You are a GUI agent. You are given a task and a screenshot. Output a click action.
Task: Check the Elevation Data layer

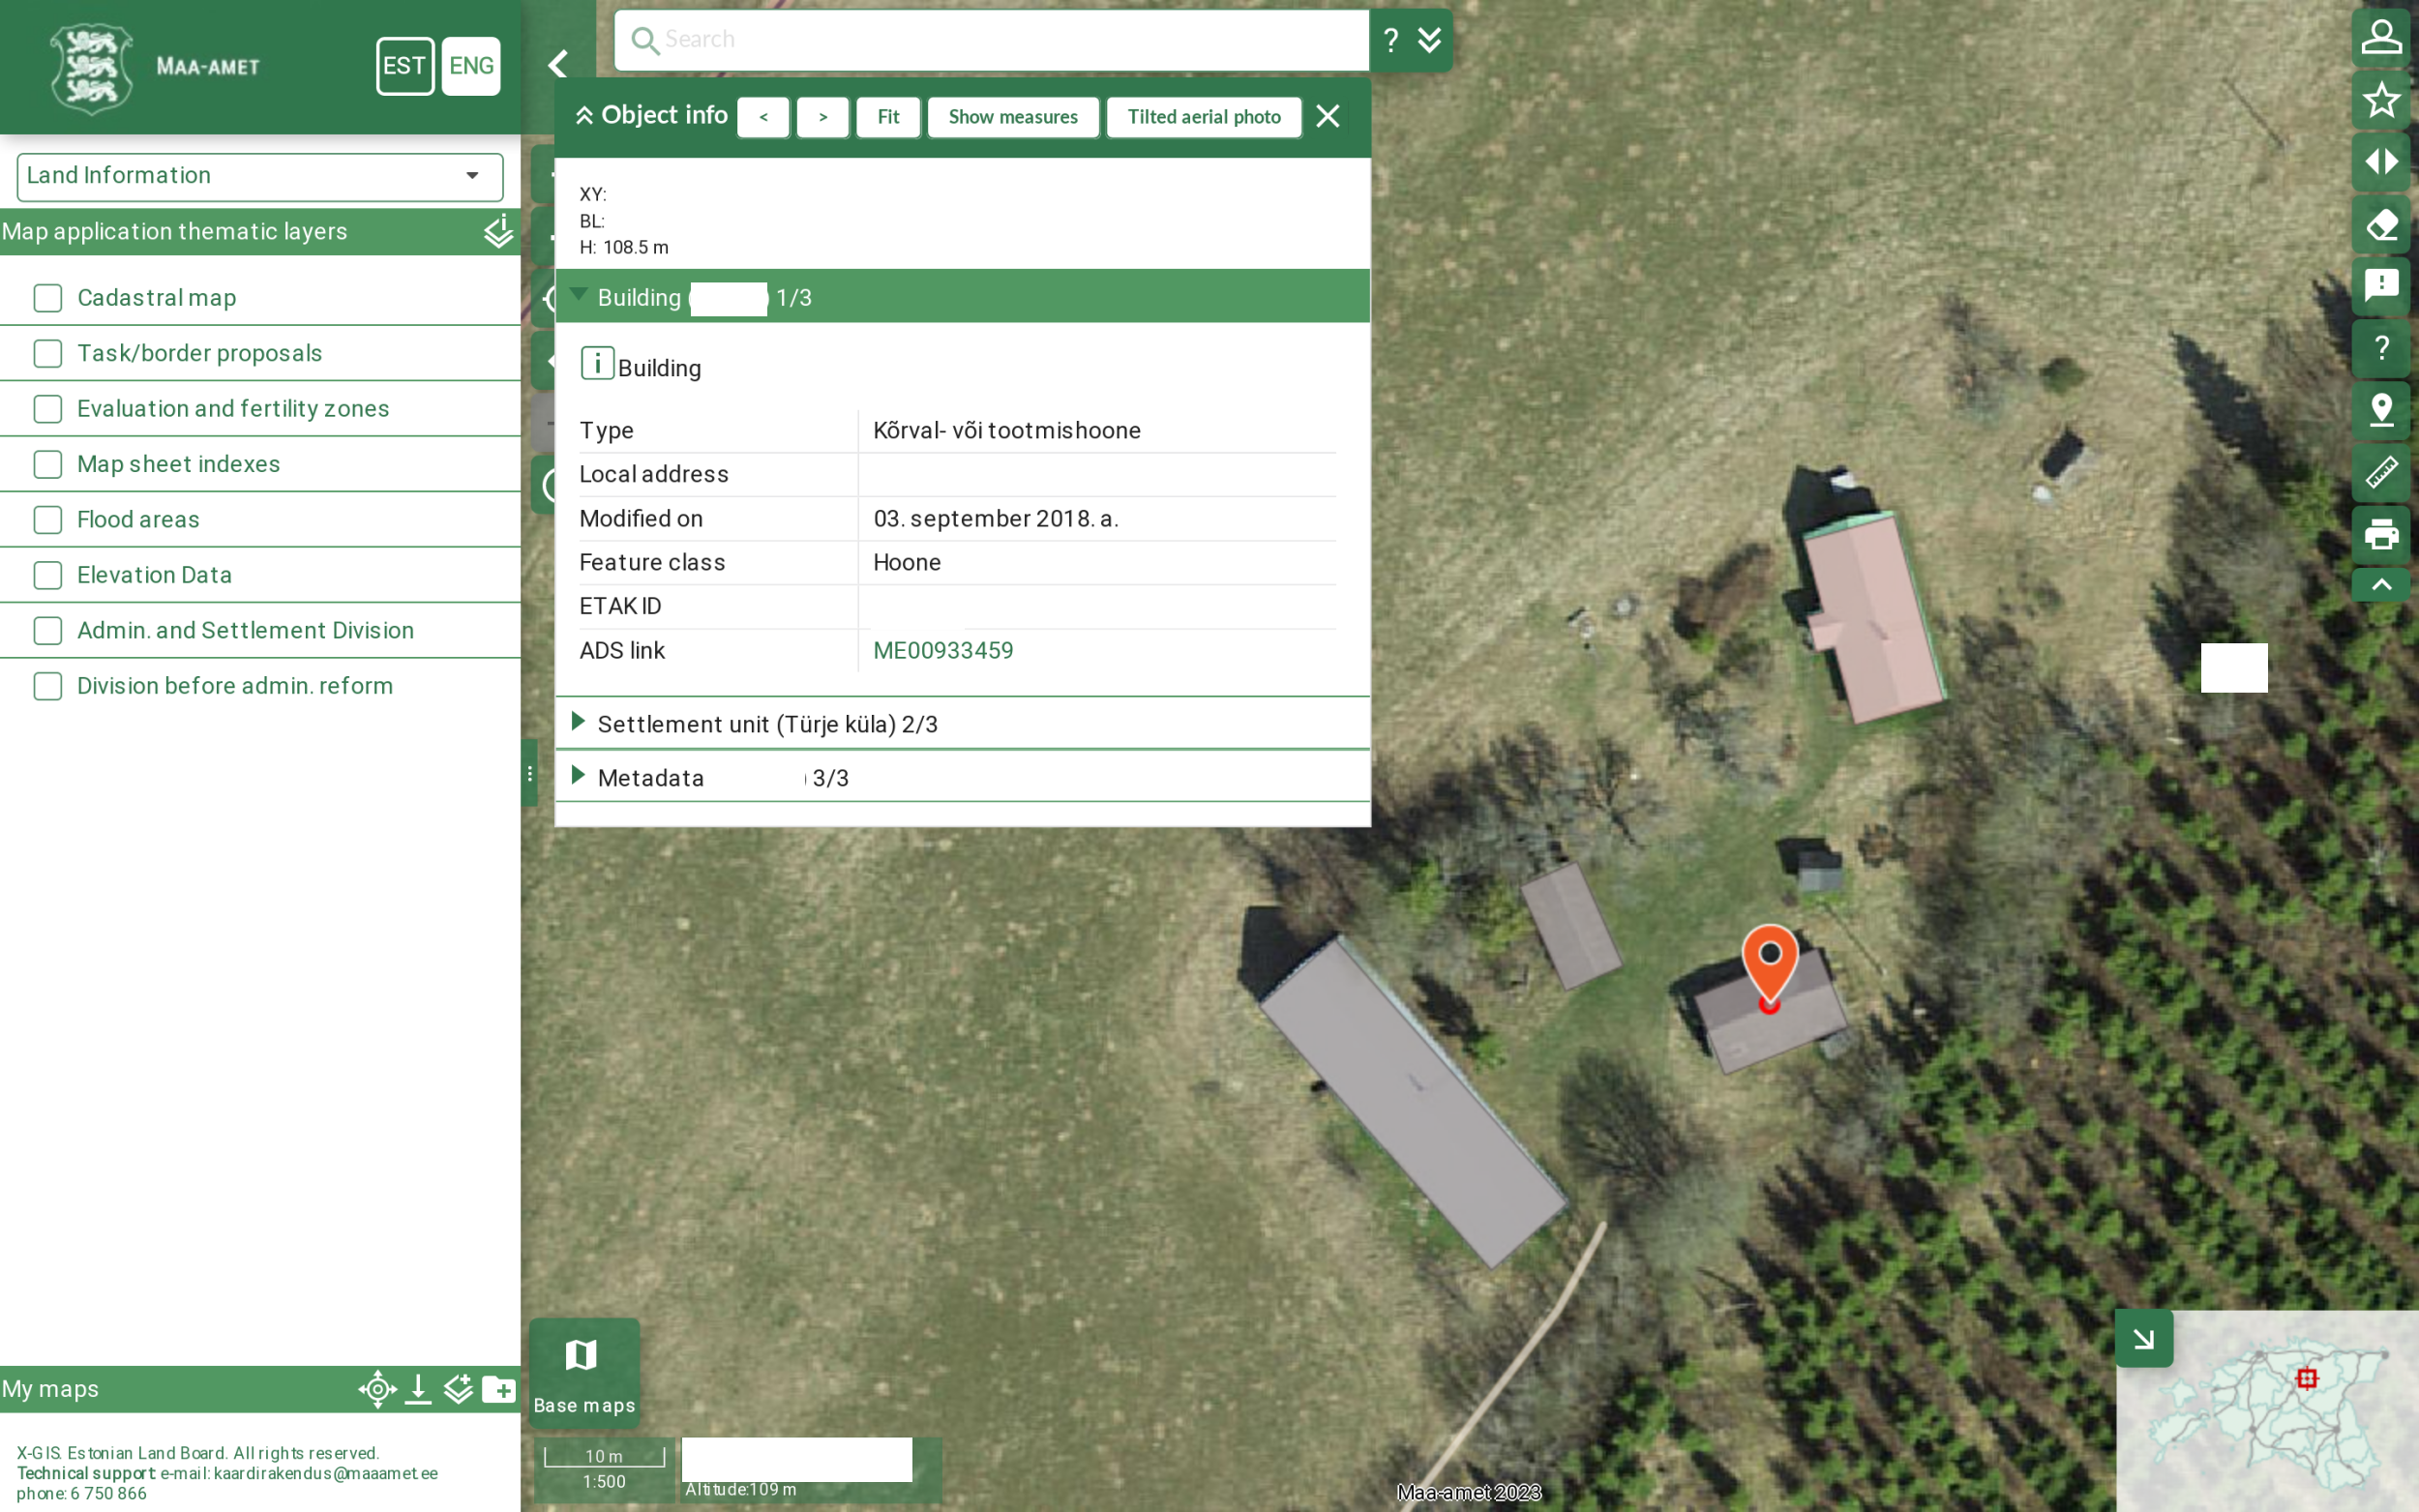coord(48,575)
